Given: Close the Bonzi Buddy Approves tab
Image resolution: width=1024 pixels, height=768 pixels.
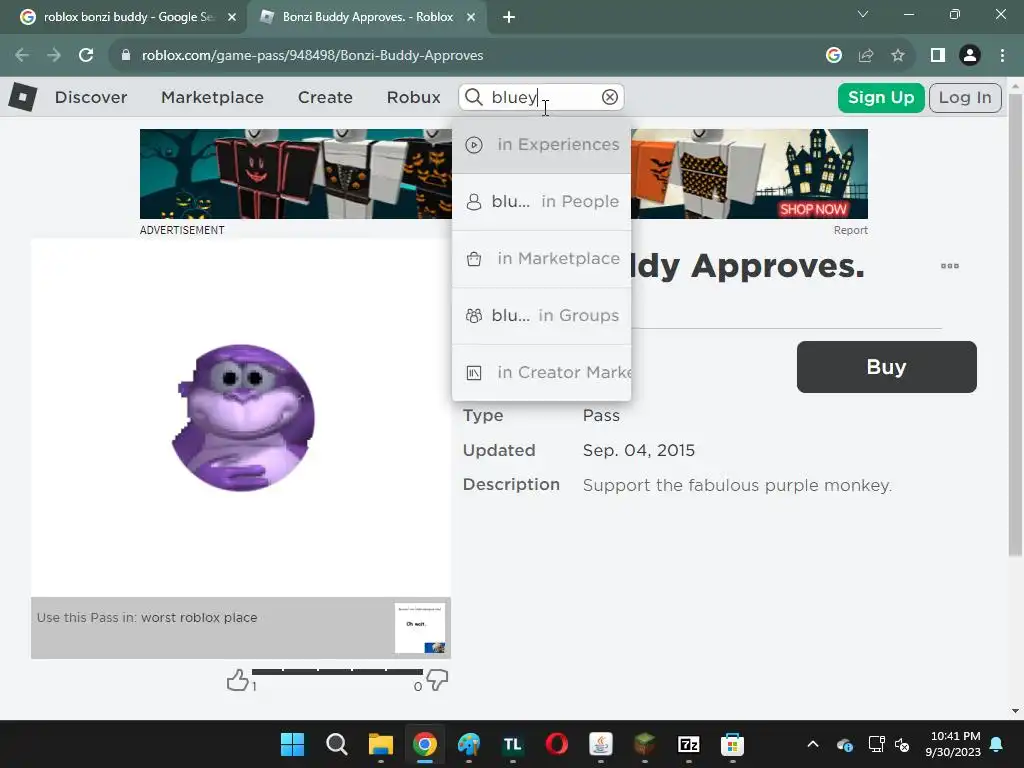Looking at the screenshot, I should (x=471, y=17).
